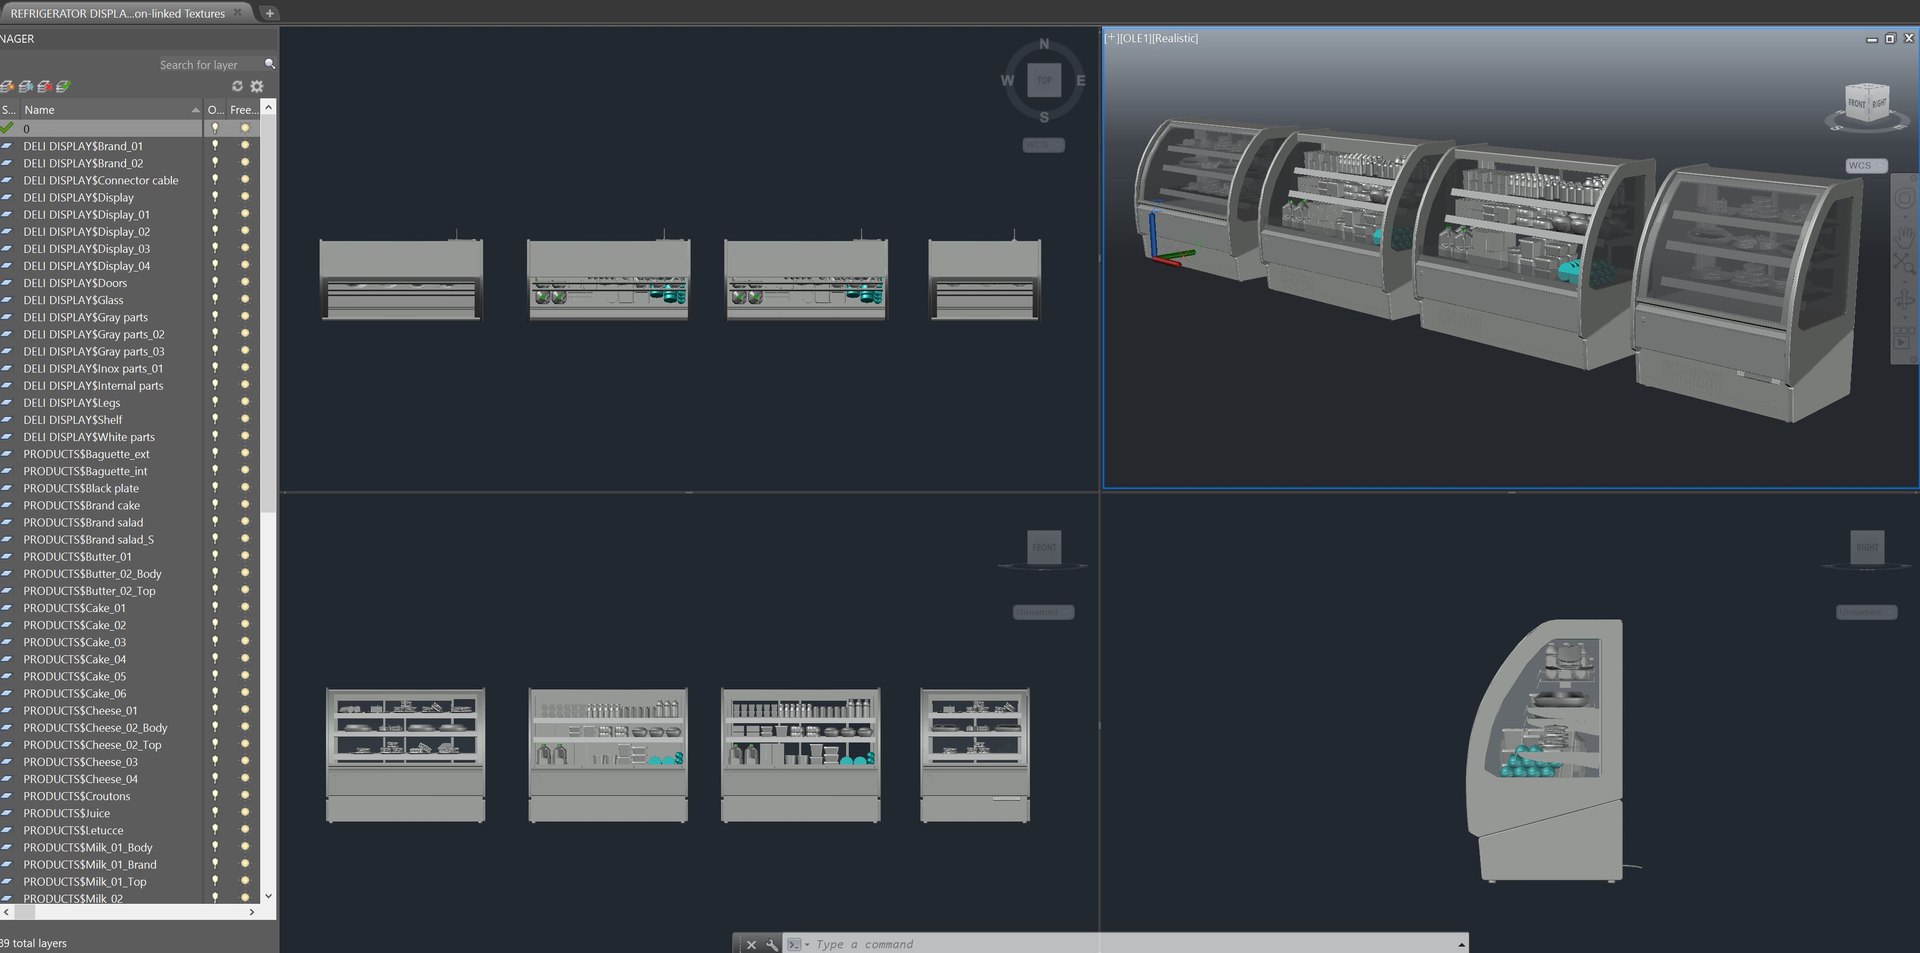Click status icon of PRODUCTS$Juice layer
This screenshot has width=1920, height=953.
tap(7, 813)
